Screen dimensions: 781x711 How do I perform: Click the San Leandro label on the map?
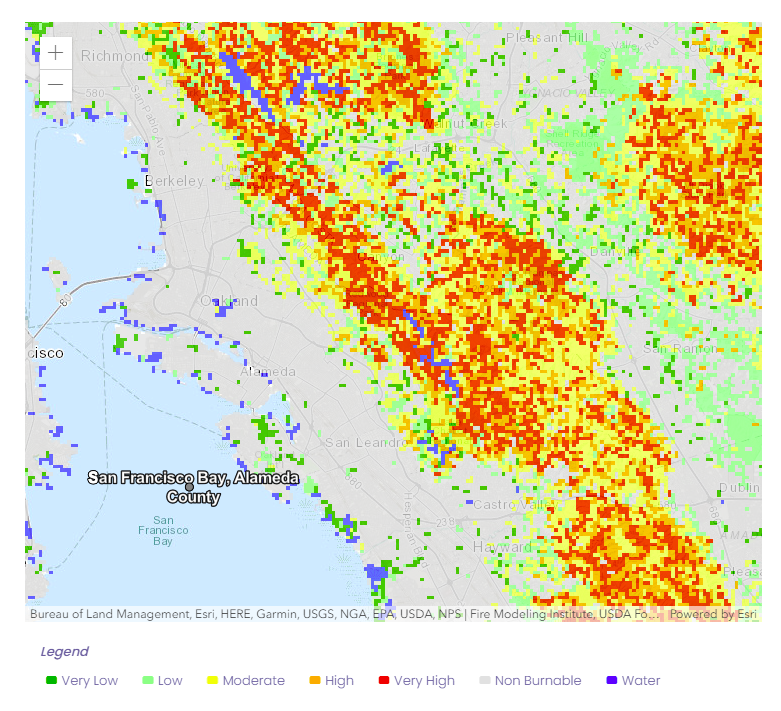coord(367,442)
